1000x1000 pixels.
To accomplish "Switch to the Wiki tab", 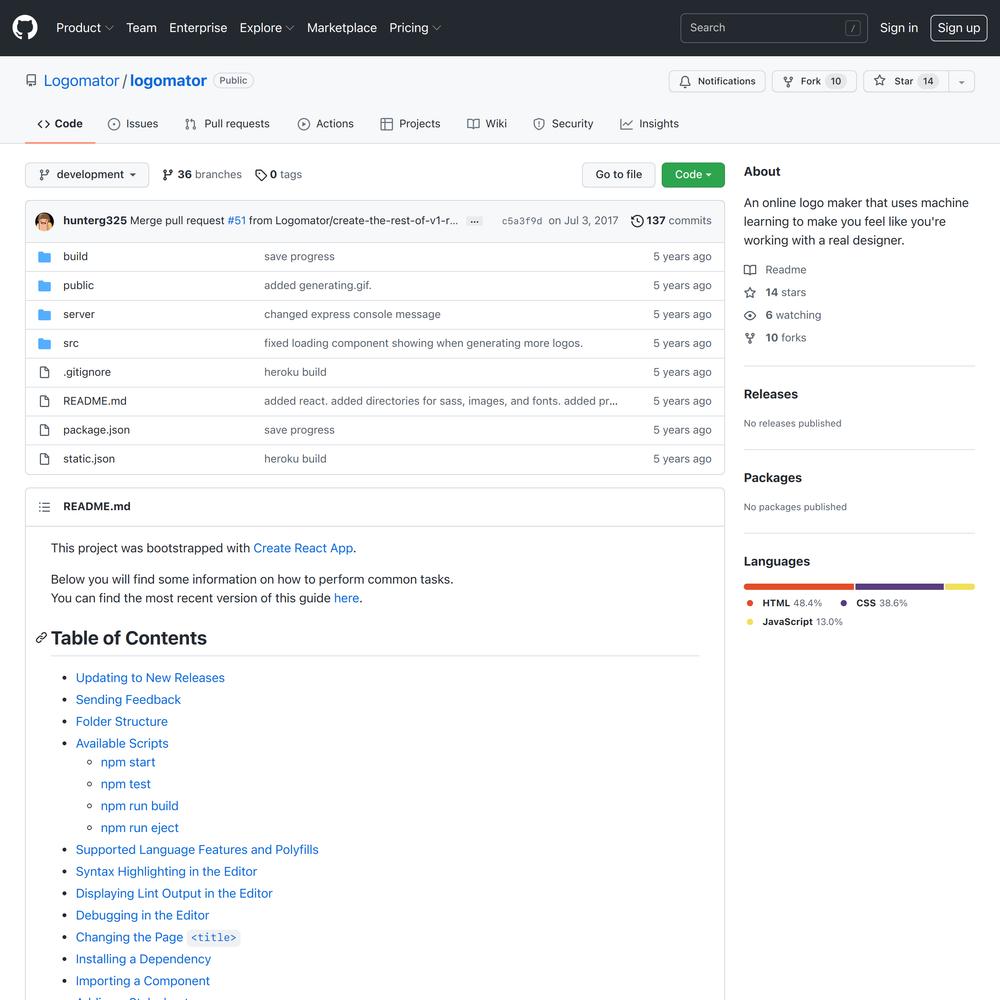I will [487, 124].
